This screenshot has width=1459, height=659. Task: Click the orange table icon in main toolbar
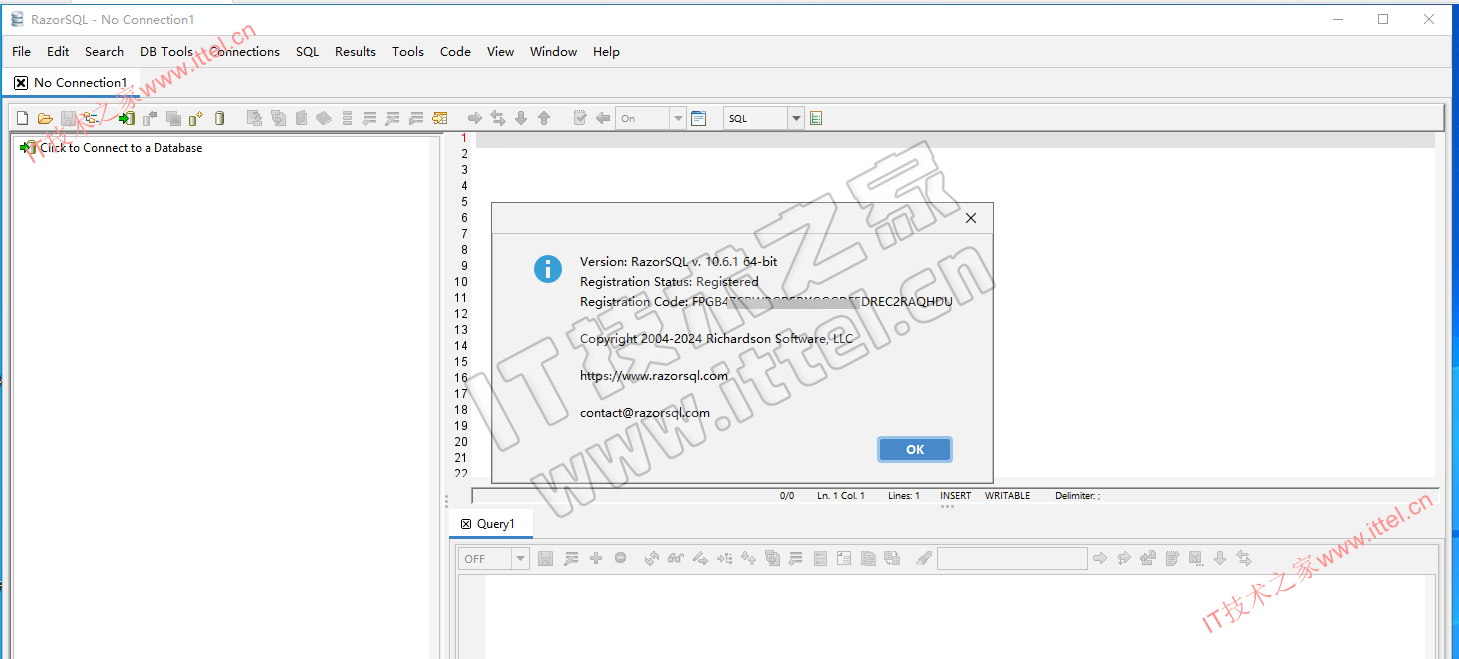pyautogui.click(x=440, y=118)
